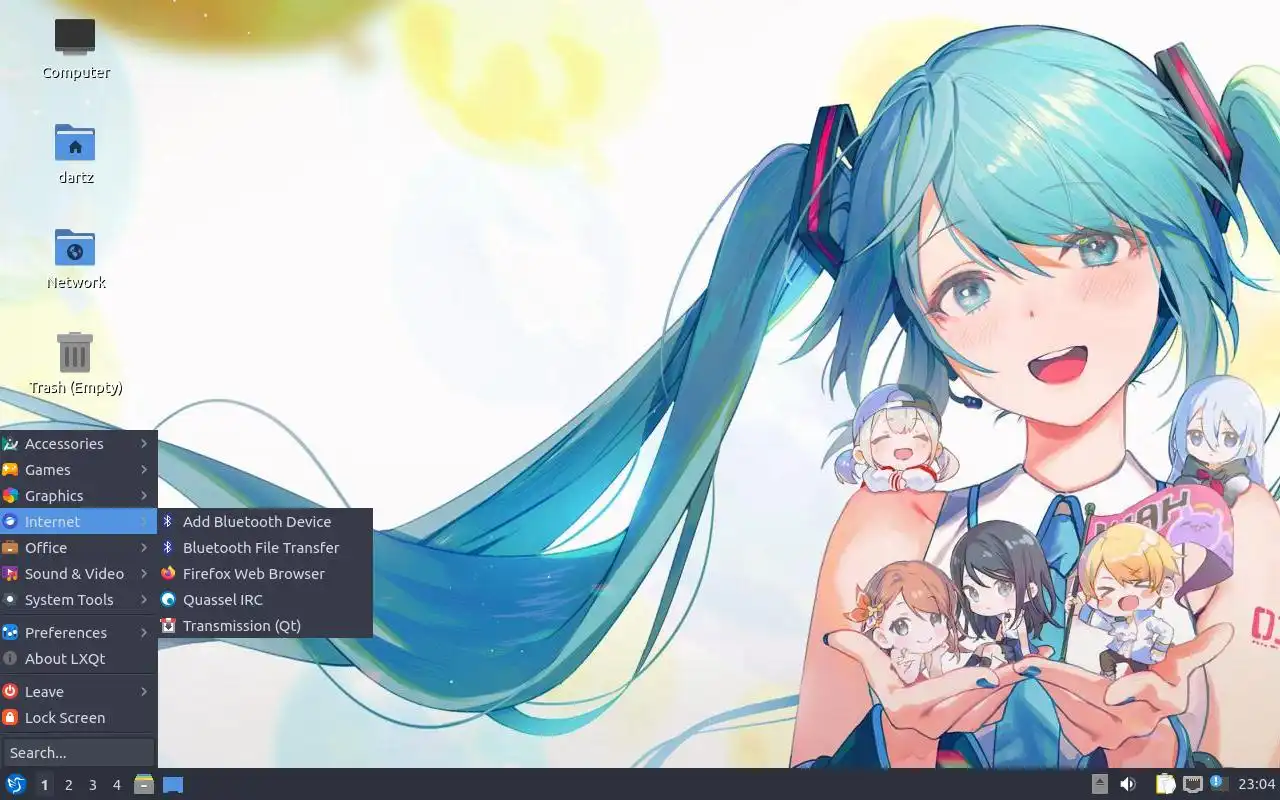Launch Firefox Web Browser via its icon
The width and height of the screenshot is (1280, 800).
168,574
